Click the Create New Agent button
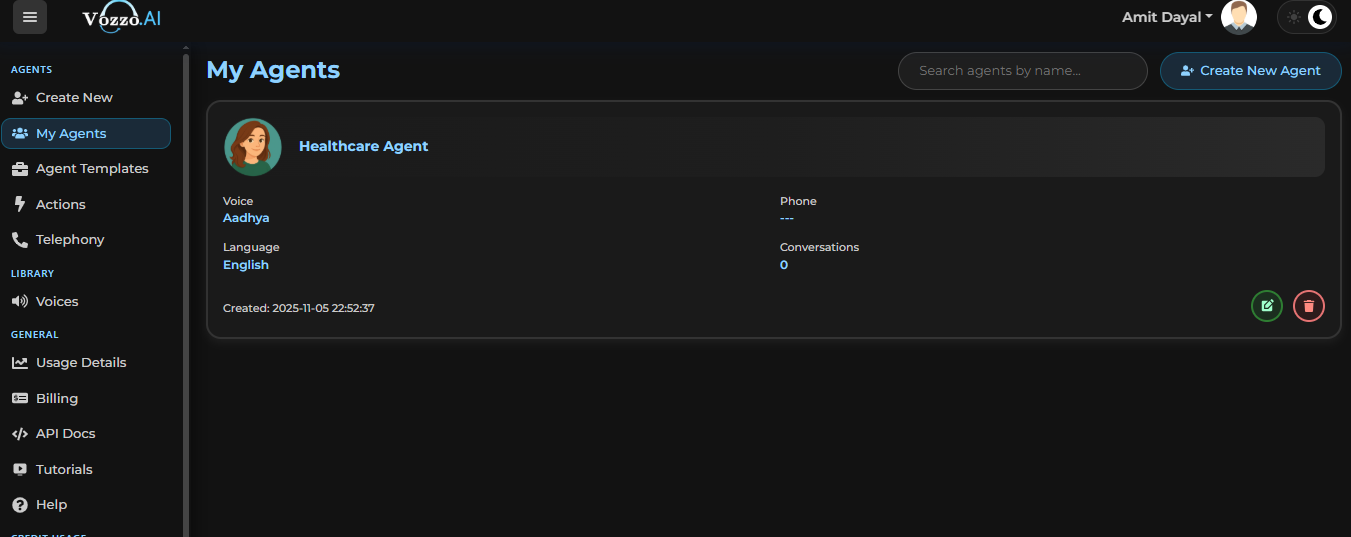 pyautogui.click(x=1250, y=71)
